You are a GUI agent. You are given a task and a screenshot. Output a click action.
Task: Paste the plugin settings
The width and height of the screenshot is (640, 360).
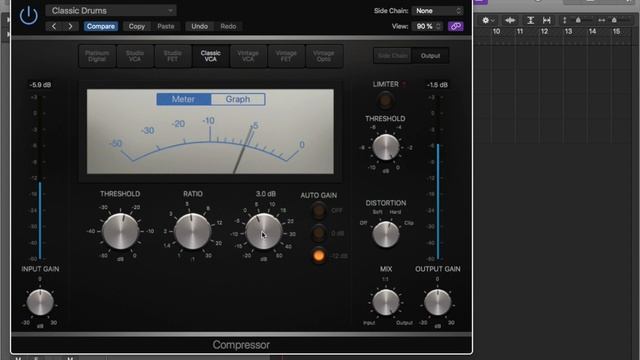(x=166, y=26)
